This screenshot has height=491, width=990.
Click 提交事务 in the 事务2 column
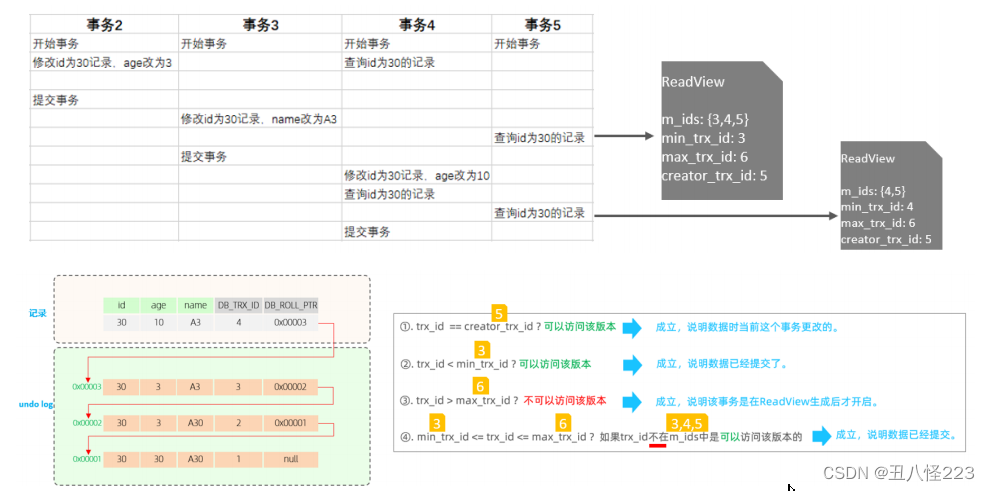coord(56,100)
